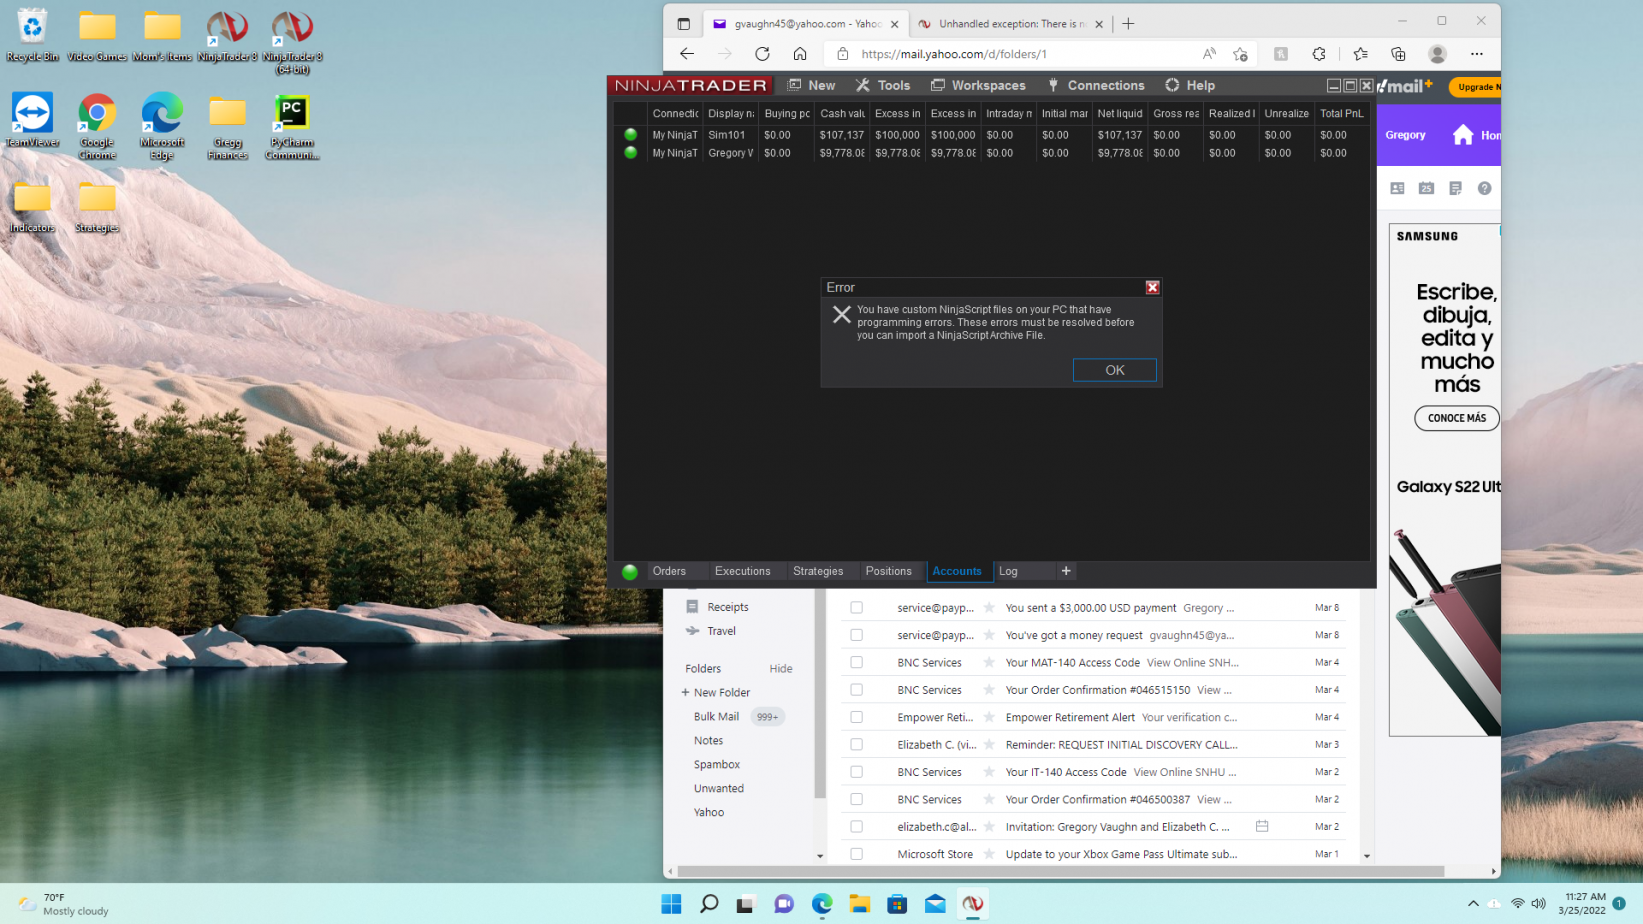This screenshot has height=924, width=1643.
Task: Open Yahoo Mail contacts icon
Action: coord(1398,188)
